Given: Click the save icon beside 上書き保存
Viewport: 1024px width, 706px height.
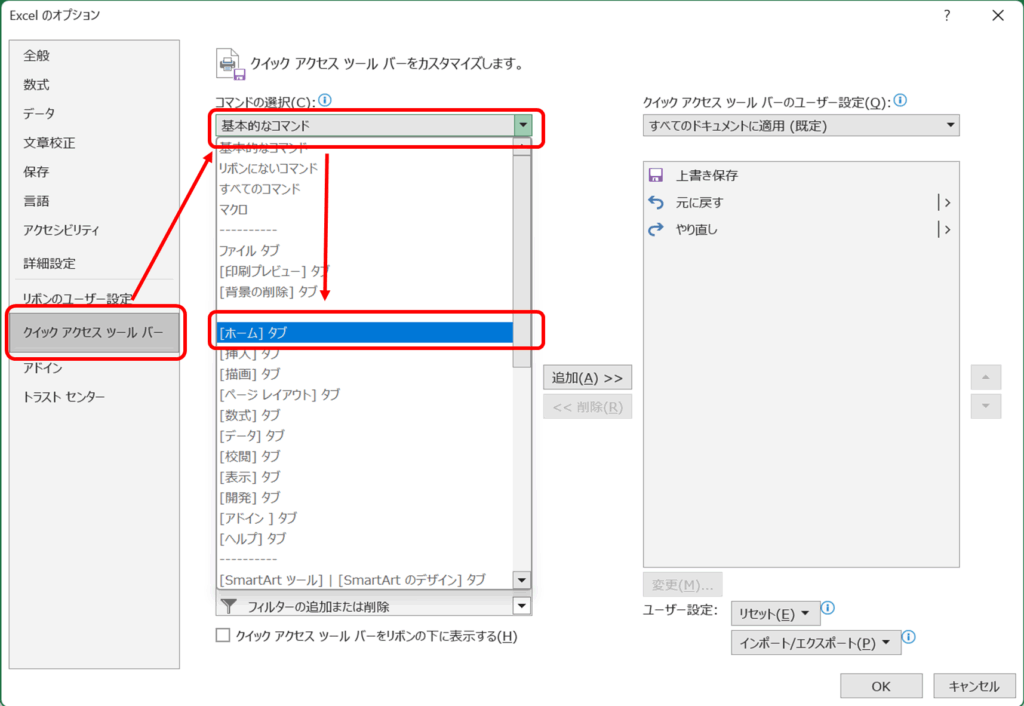Looking at the screenshot, I should point(657,175).
